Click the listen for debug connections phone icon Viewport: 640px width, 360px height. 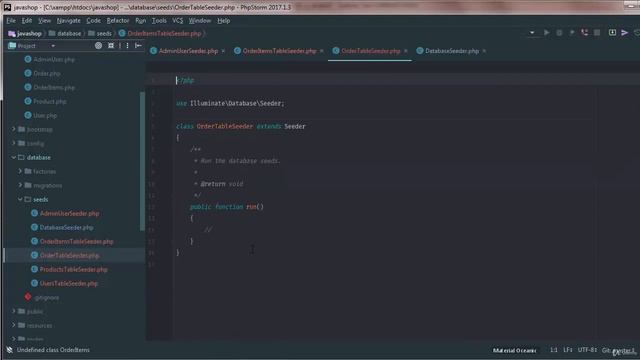tap(584, 33)
